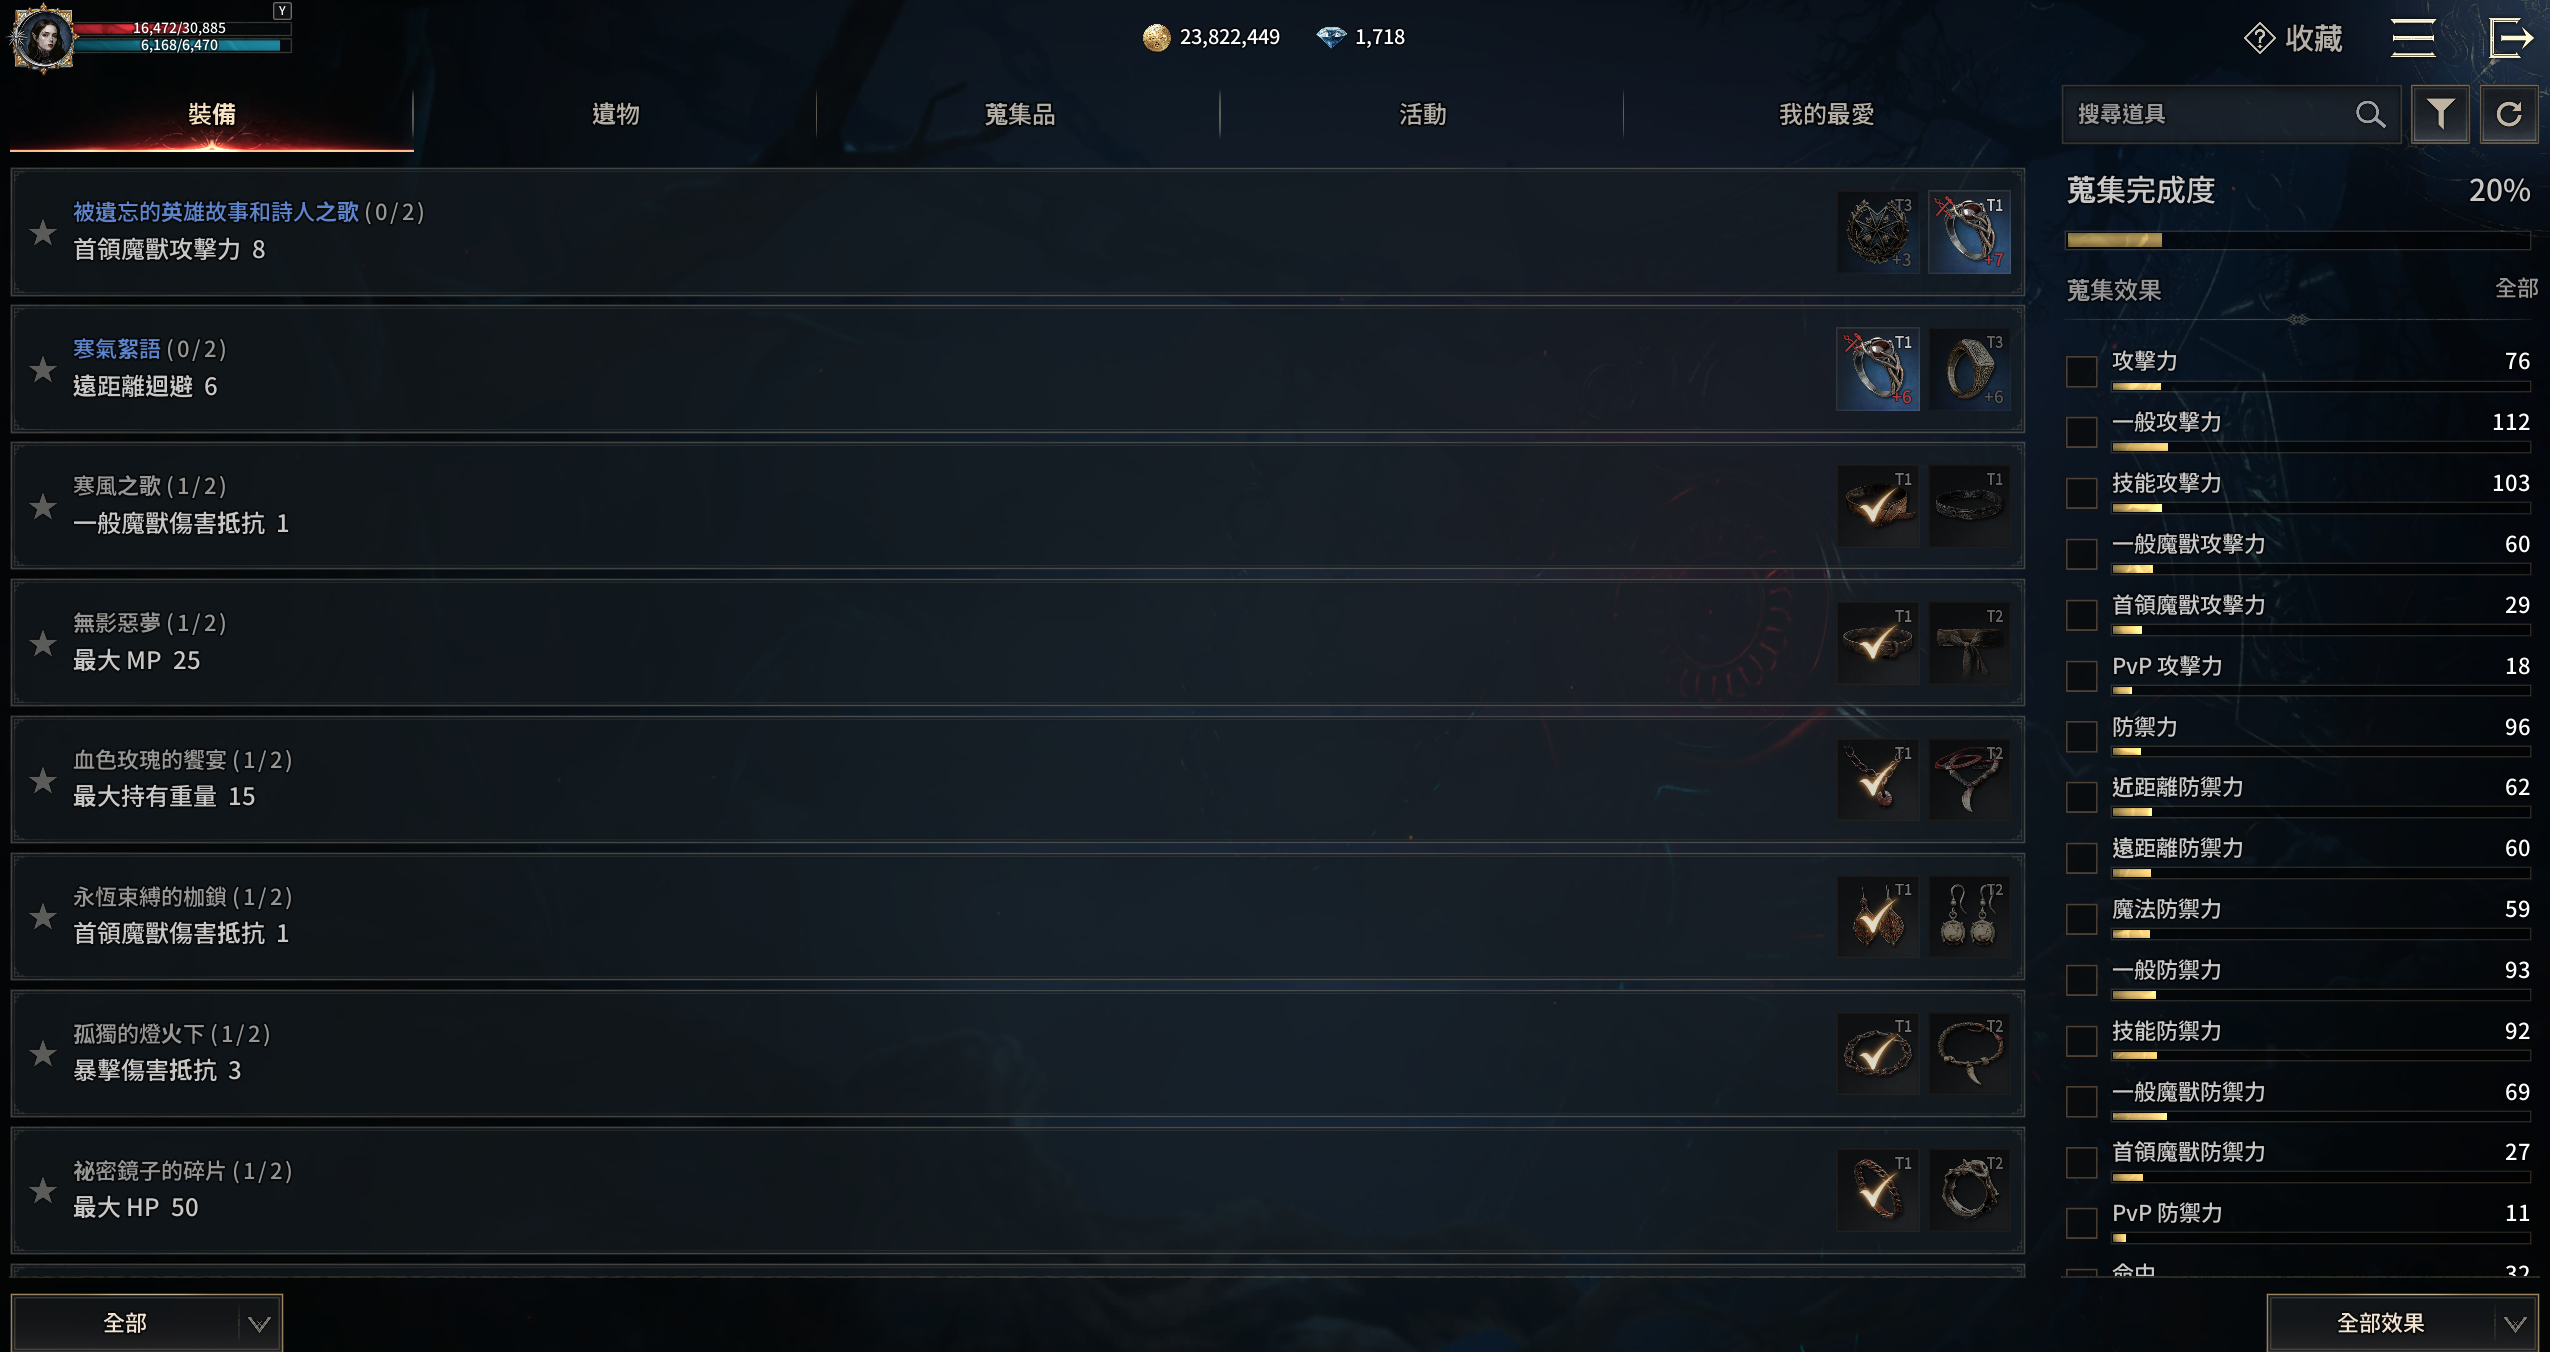Screen dimensions: 2550x1352
Task: Click the T2 belt in 無影惡夢
Action: pyautogui.click(x=1969, y=643)
